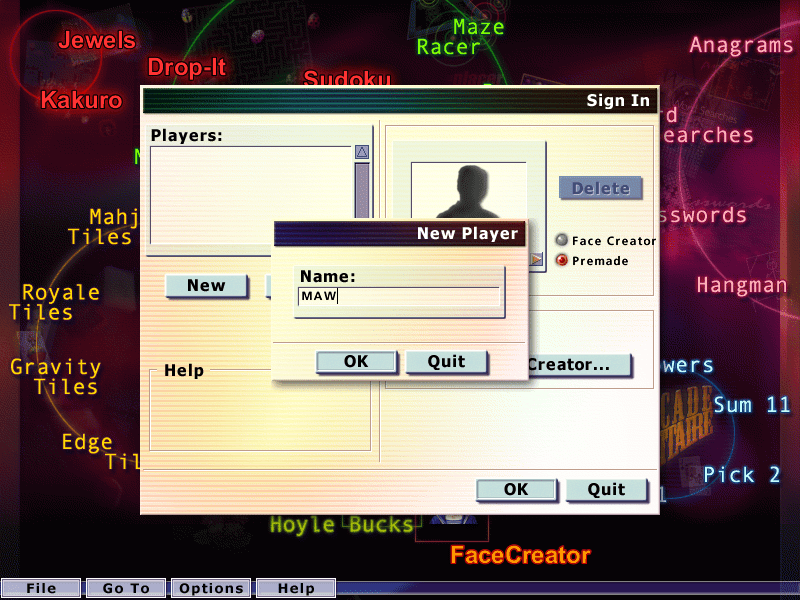
Task: Click the scroll-up arrow of Players list
Action: coord(362,152)
